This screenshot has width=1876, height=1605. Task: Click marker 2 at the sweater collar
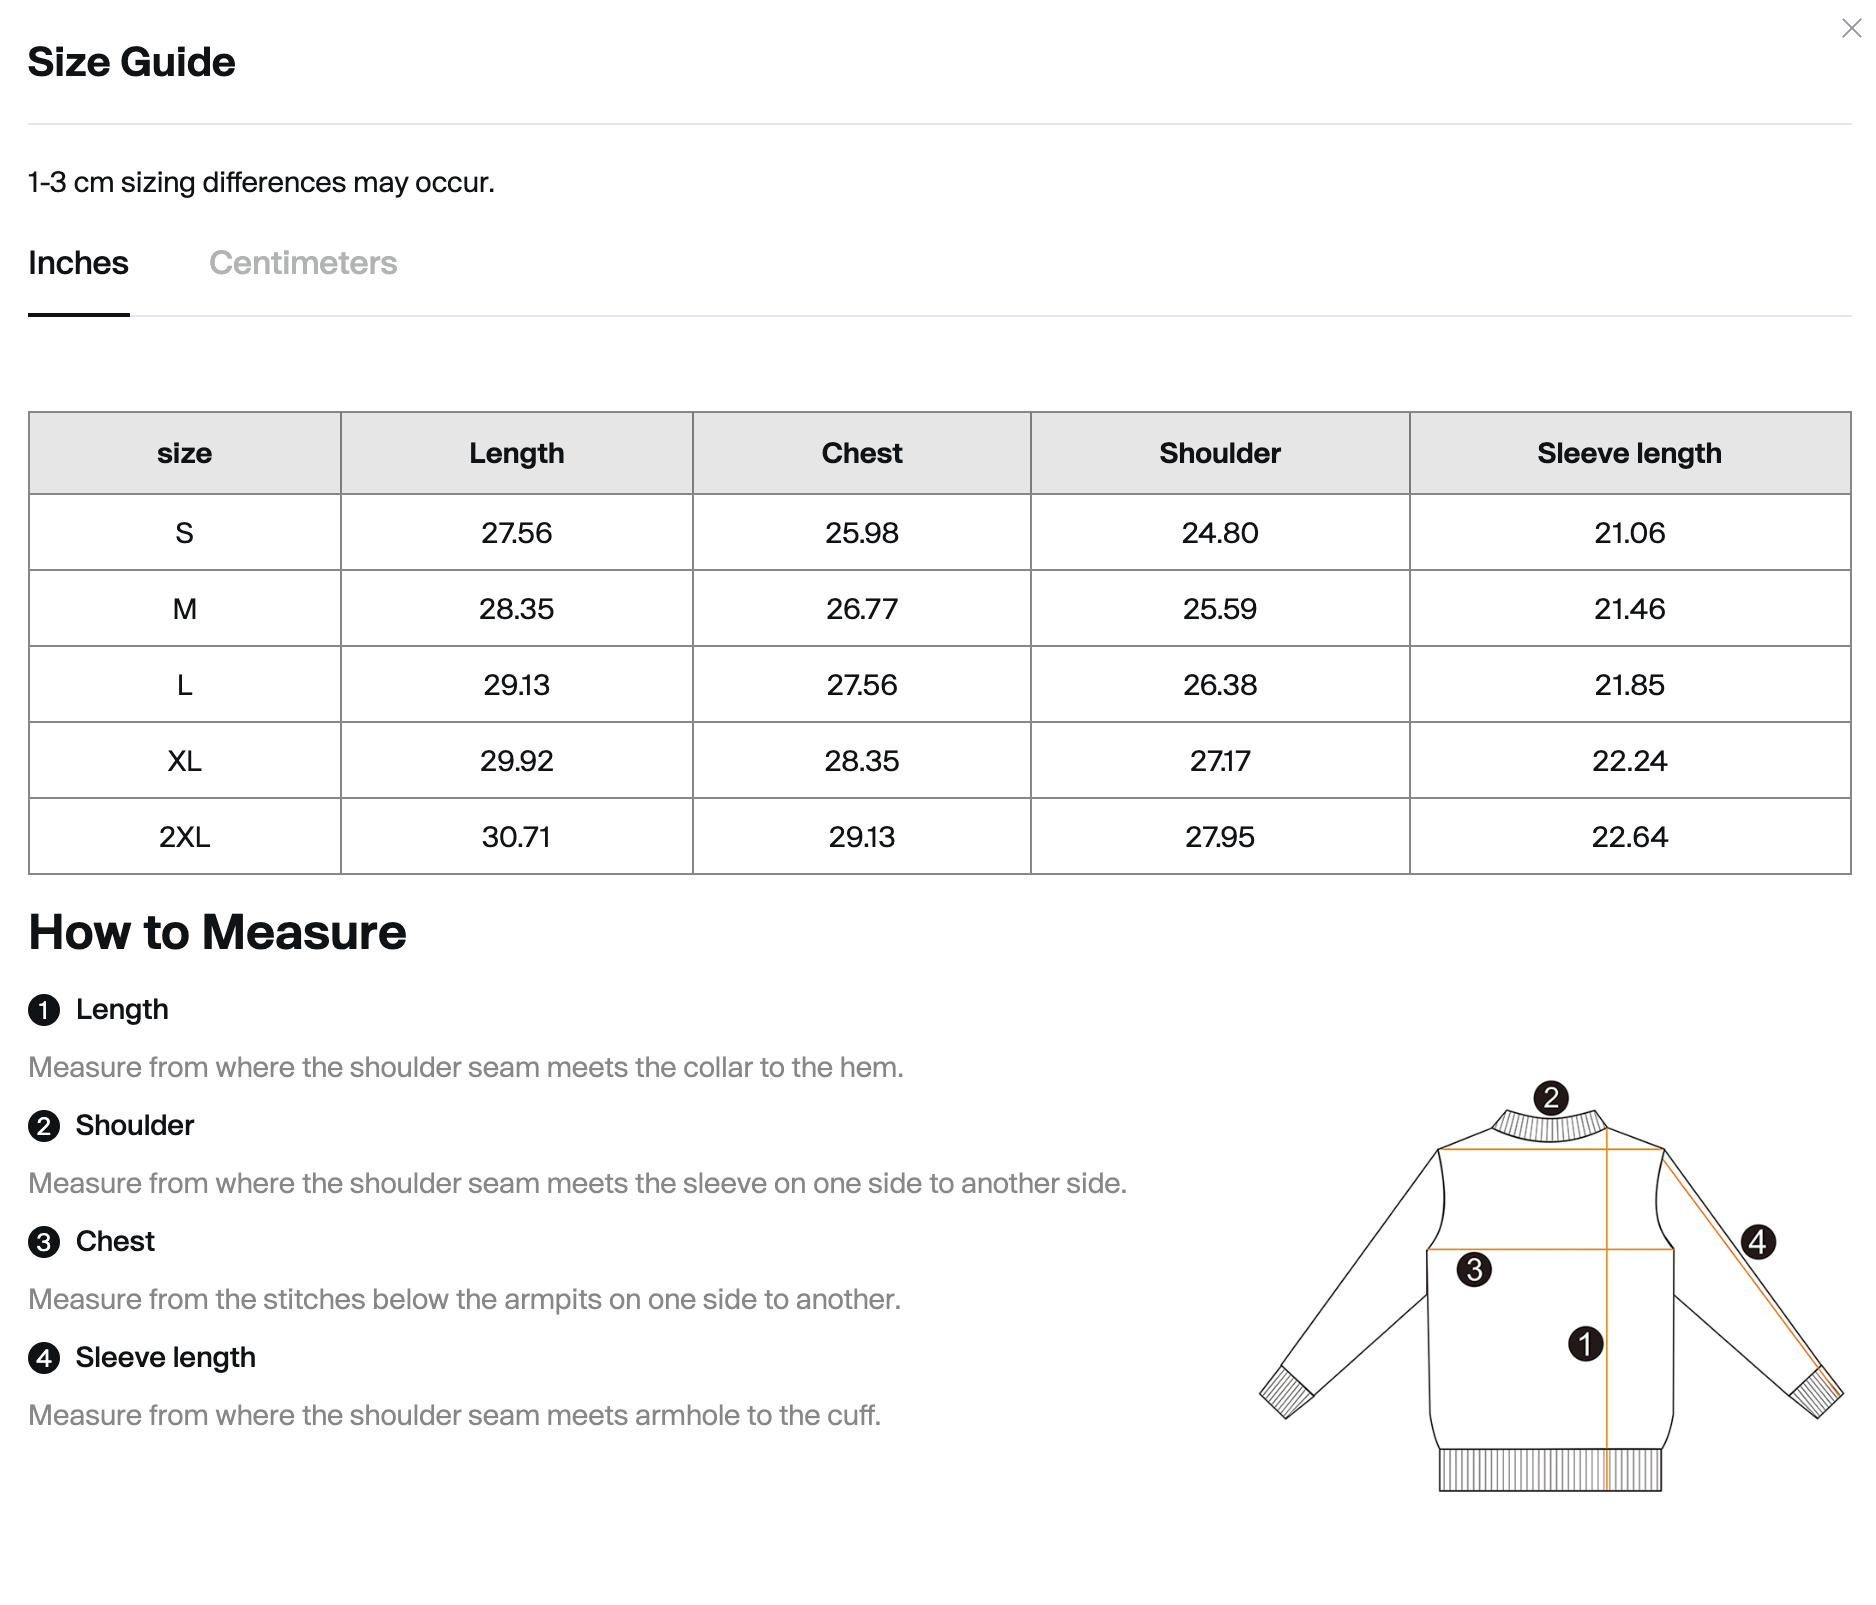1550,1098
